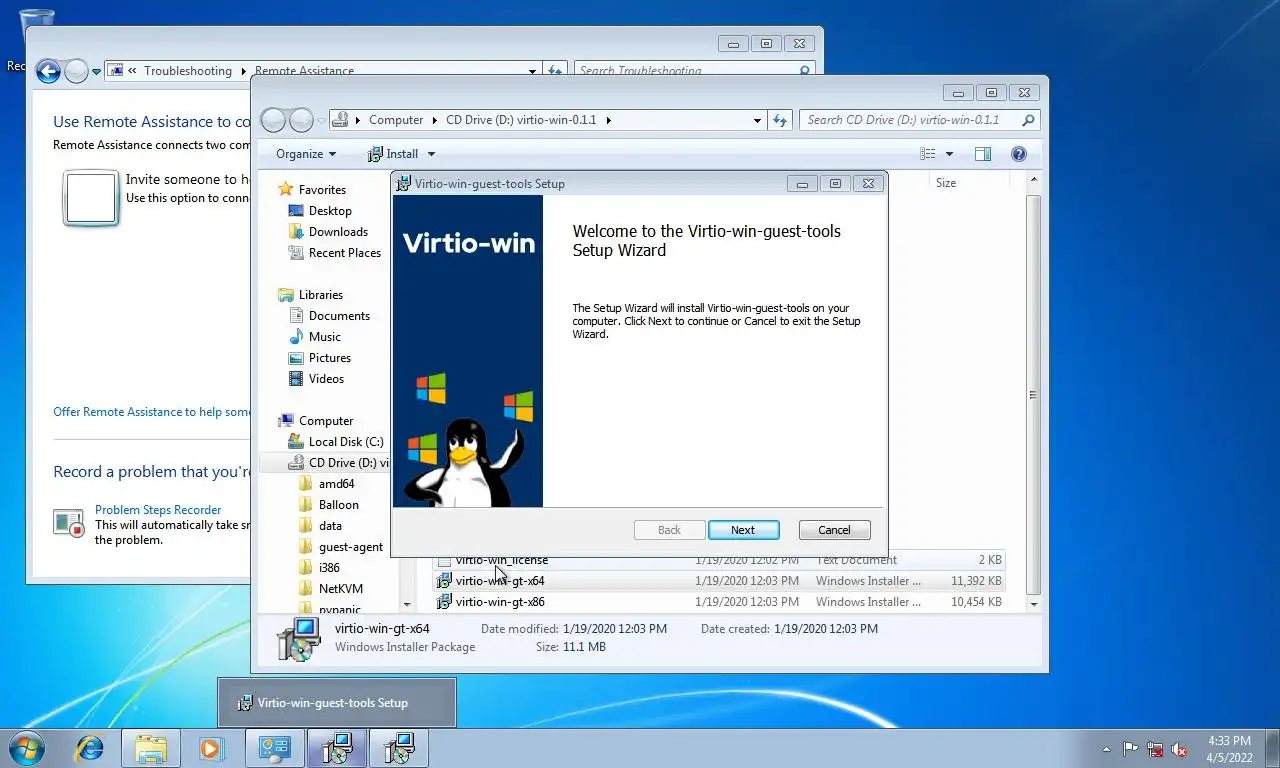Expand the view options dropdown arrow
Screen dimensions: 1280x768
[949, 154]
